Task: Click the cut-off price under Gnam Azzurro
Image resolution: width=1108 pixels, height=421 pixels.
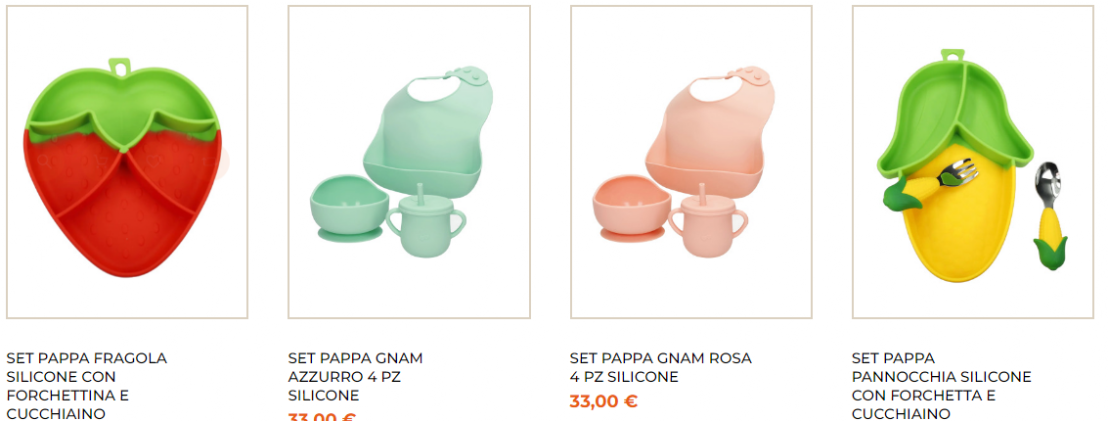Action: [322, 417]
